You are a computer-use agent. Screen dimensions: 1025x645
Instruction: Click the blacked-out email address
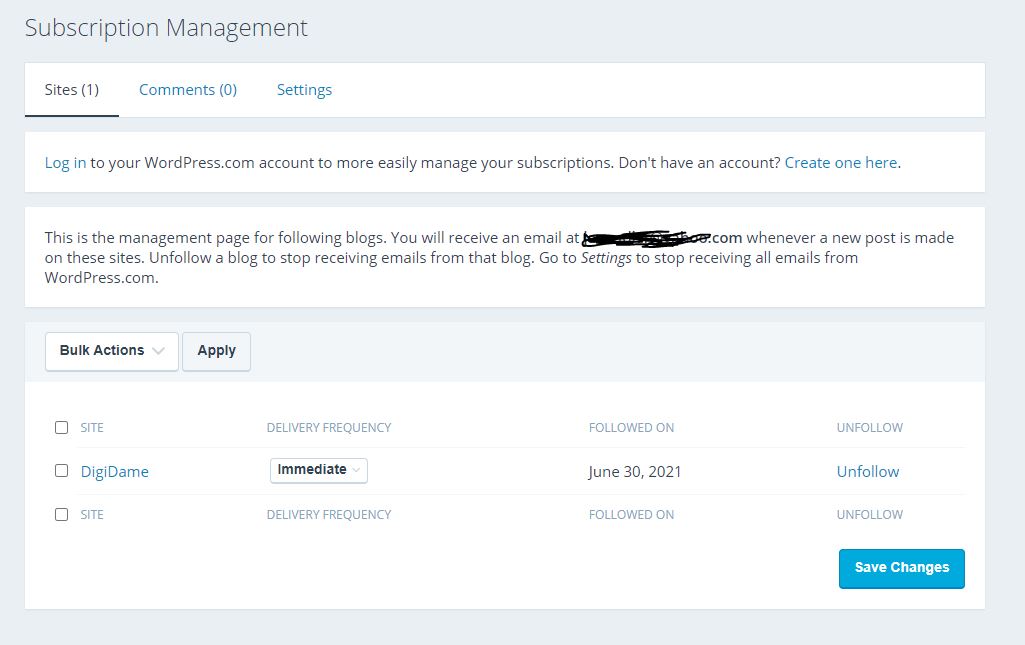coord(662,238)
